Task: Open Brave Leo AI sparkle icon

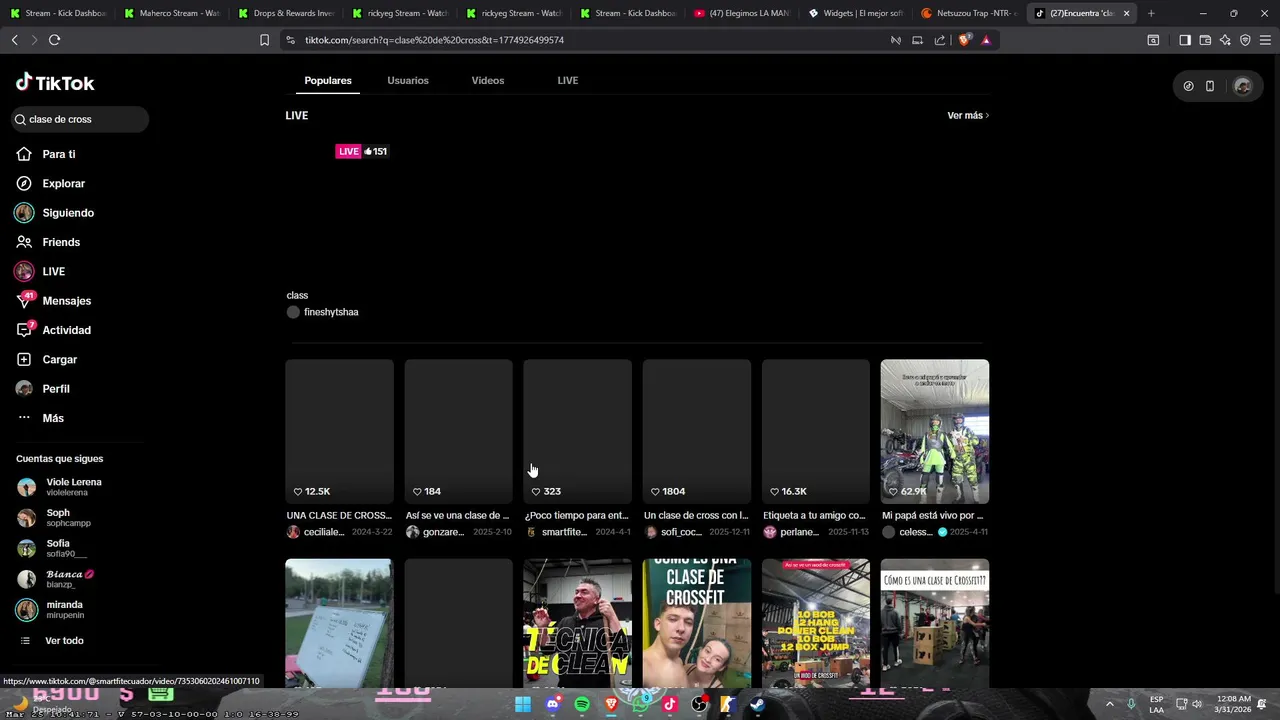Action: [x=1225, y=40]
